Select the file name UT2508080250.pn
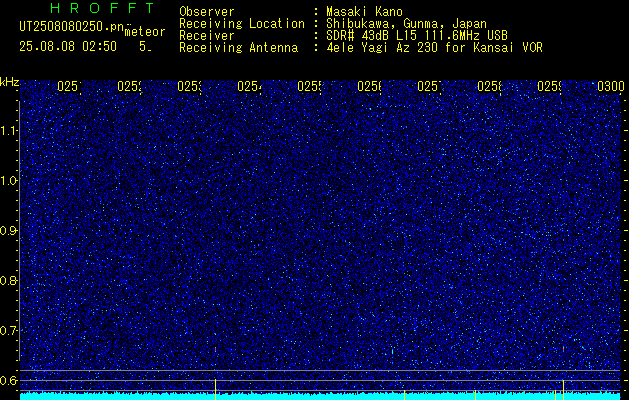This screenshot has width=629, height=400. 72,27
